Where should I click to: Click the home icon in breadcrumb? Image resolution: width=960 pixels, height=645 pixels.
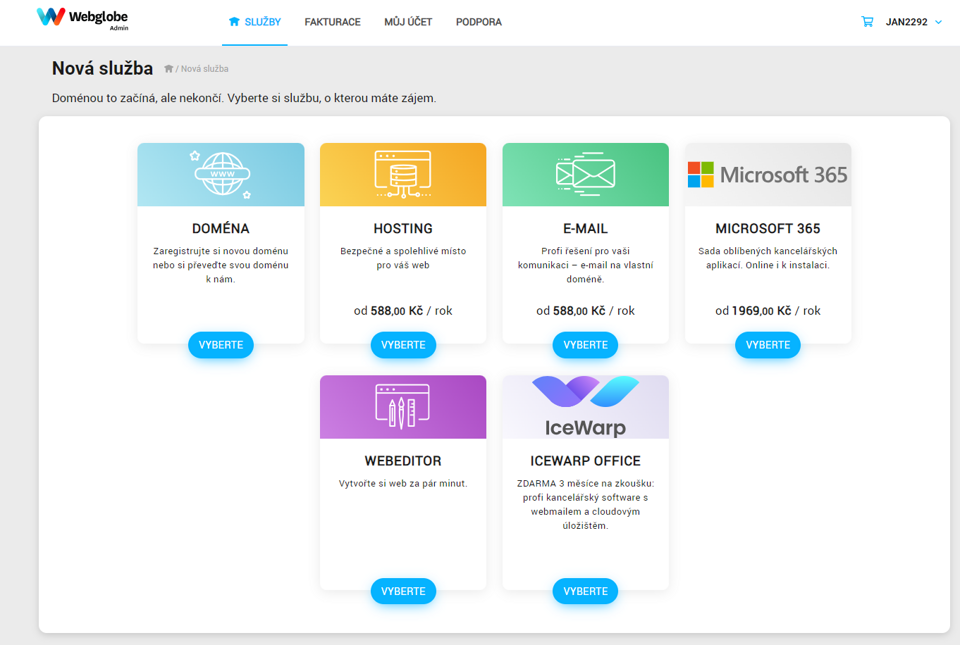tap(168, 69)
